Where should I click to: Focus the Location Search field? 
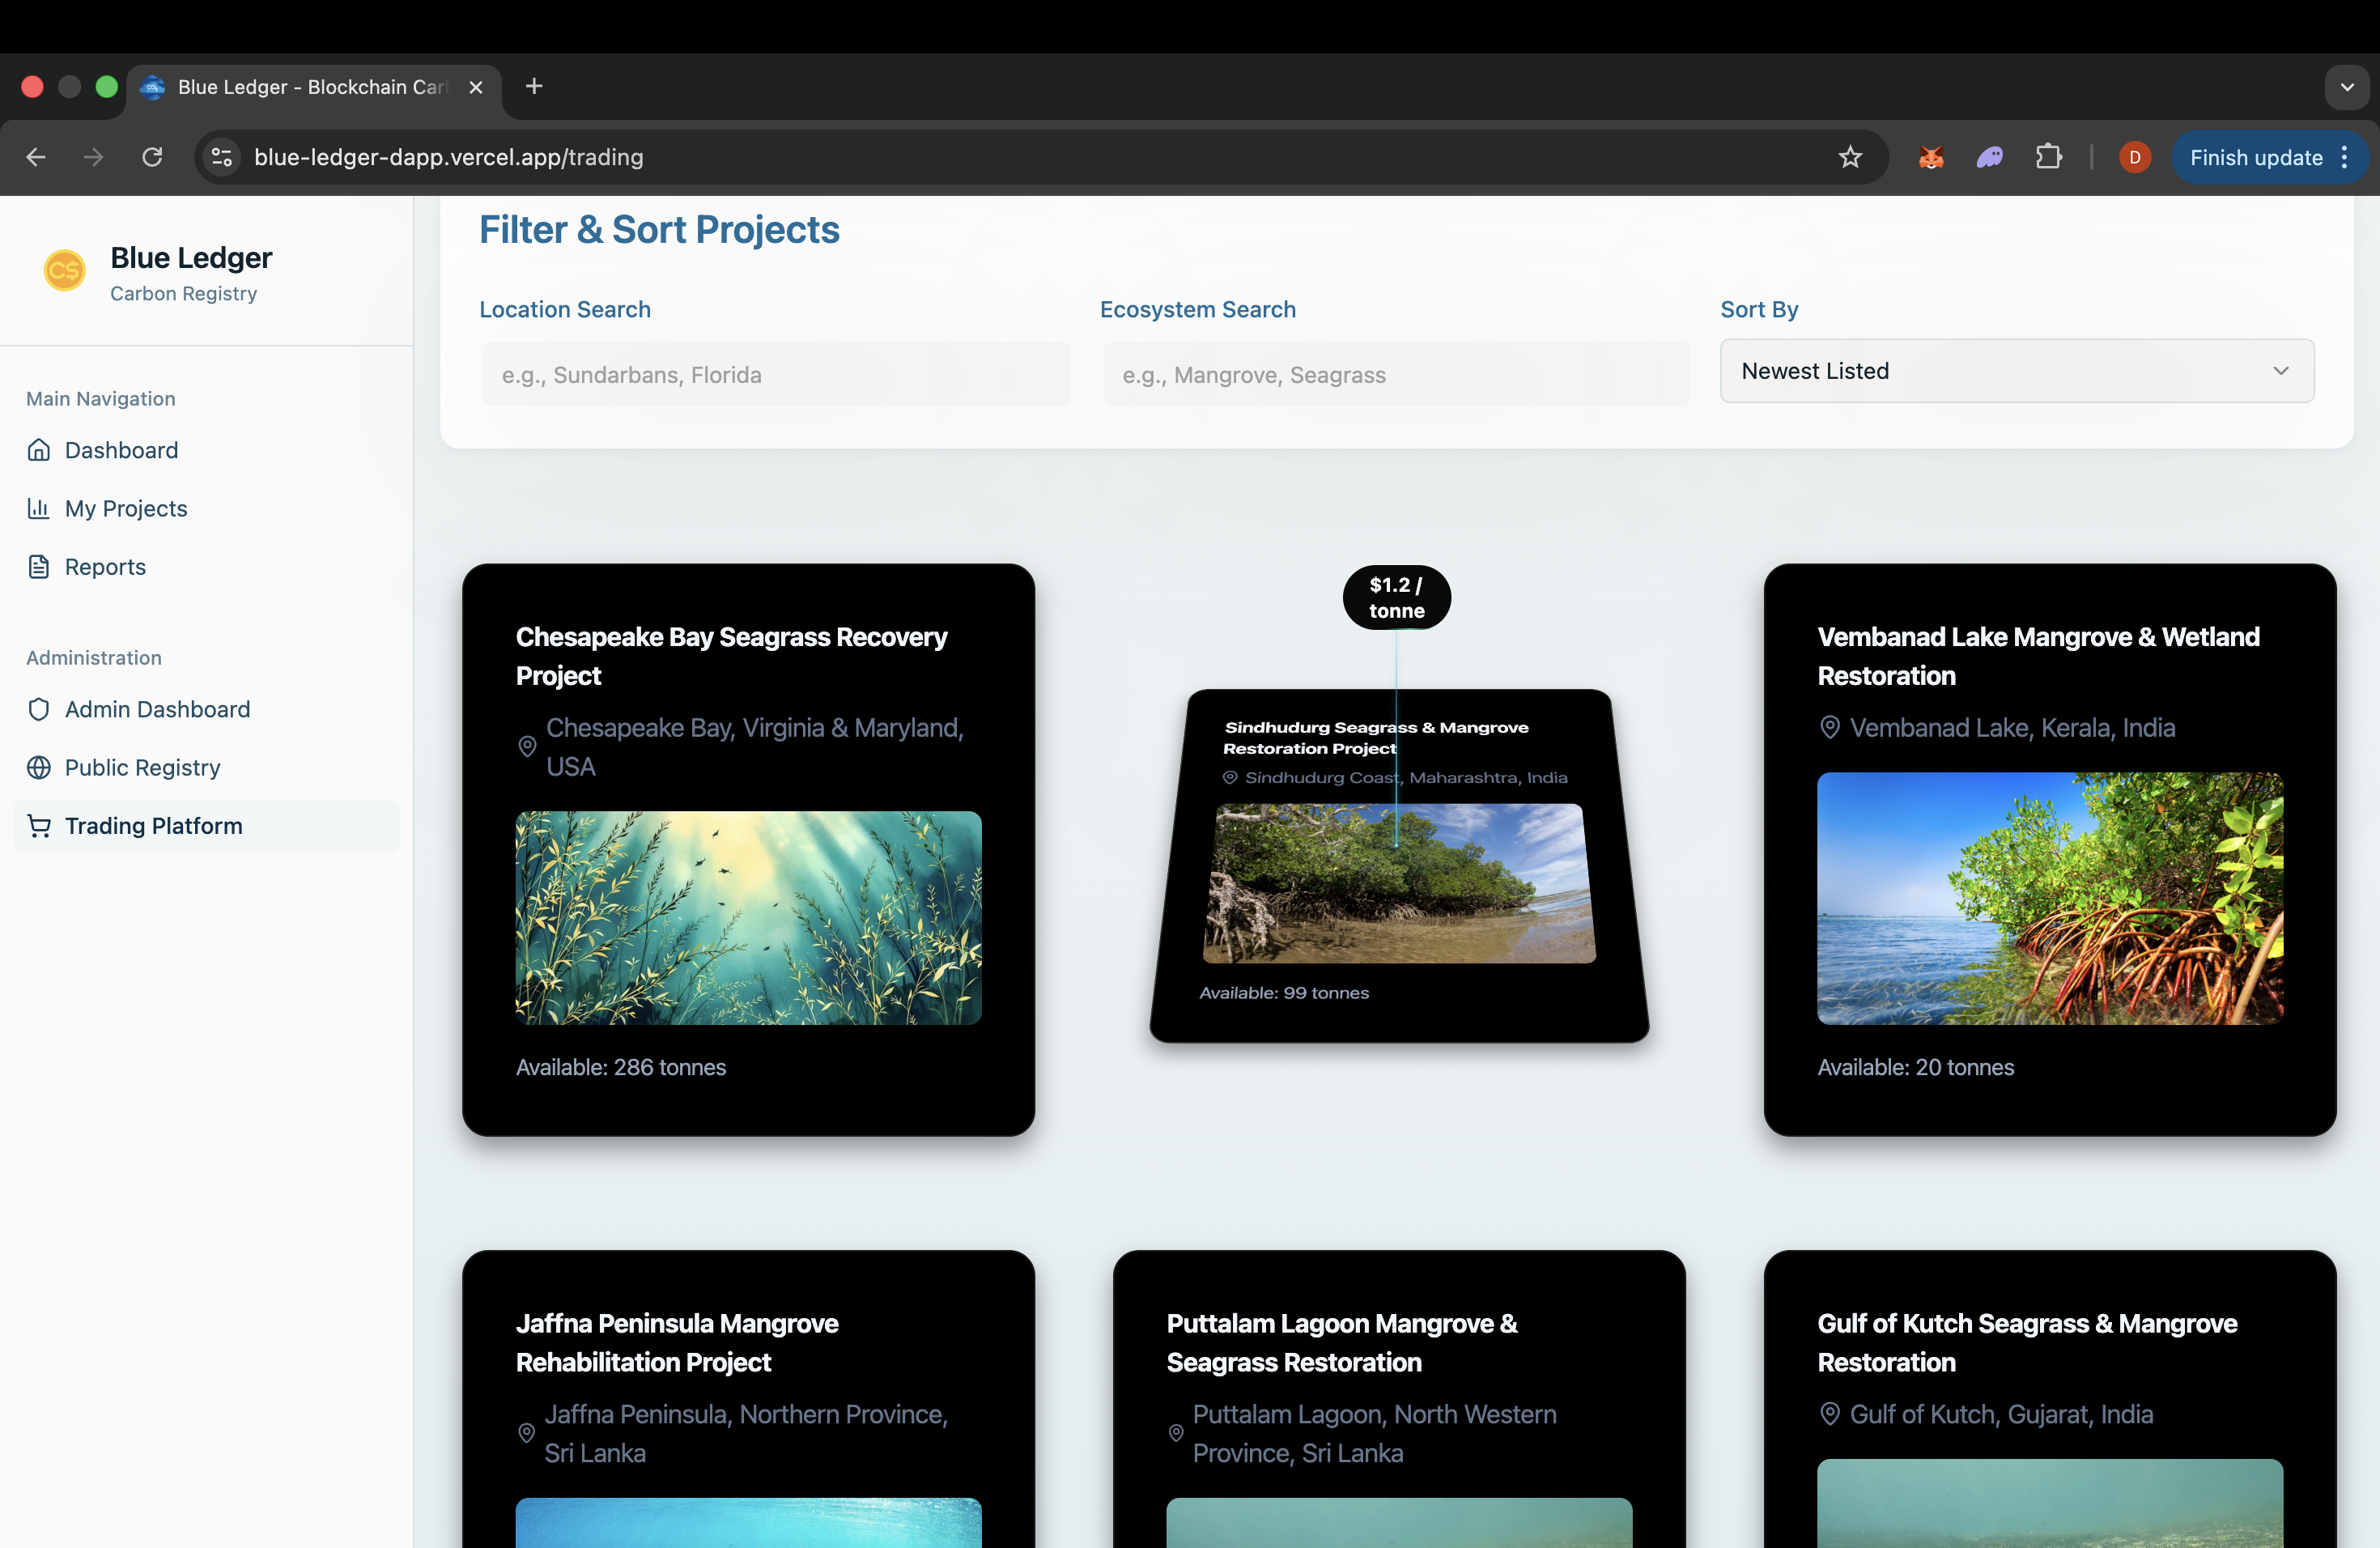[776, 375]
